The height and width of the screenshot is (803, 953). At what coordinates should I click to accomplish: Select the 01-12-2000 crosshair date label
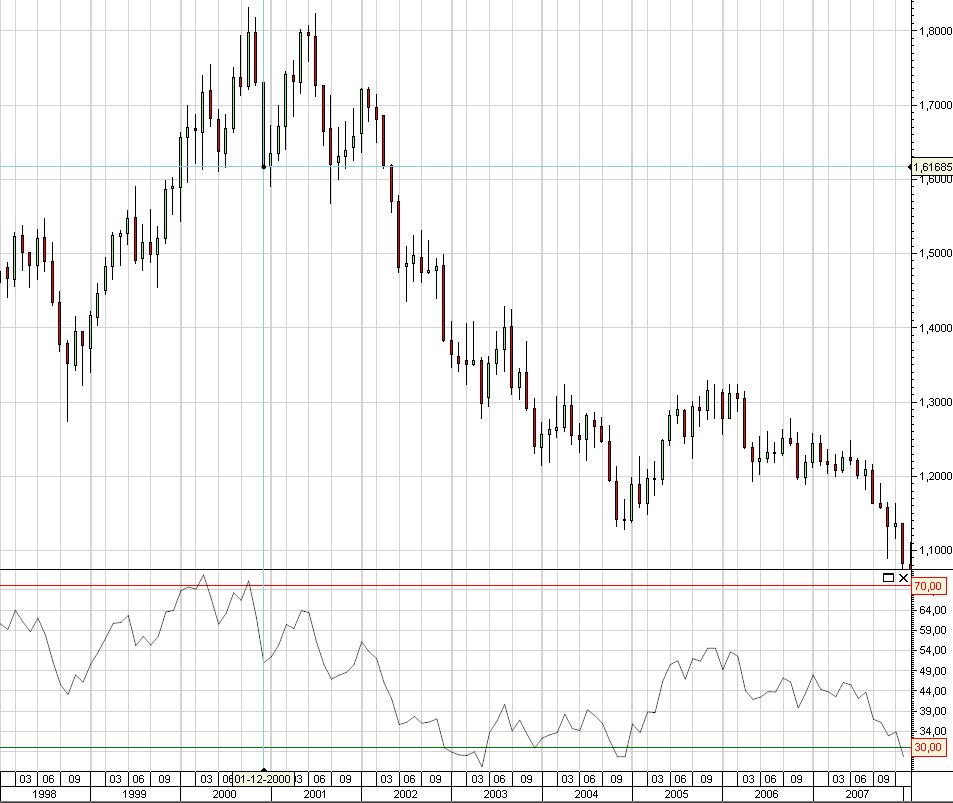pyautogui.click(x=262, y=779)
